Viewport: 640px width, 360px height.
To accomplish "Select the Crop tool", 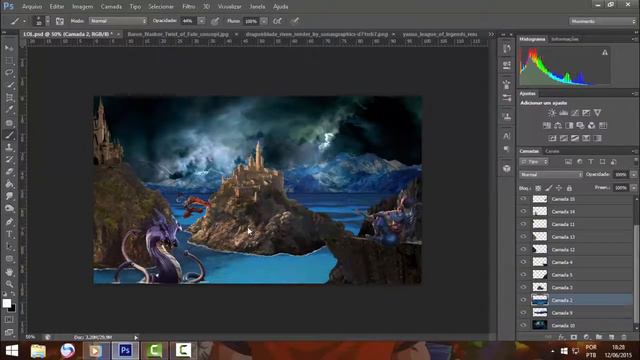I will pyautogui.click(x=9, y=98).
